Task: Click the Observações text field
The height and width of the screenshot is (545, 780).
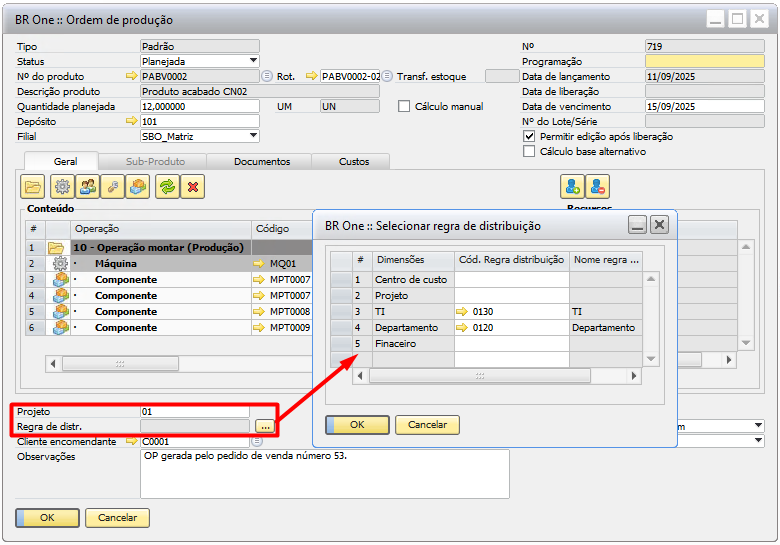Action: [x=324, y=473]
